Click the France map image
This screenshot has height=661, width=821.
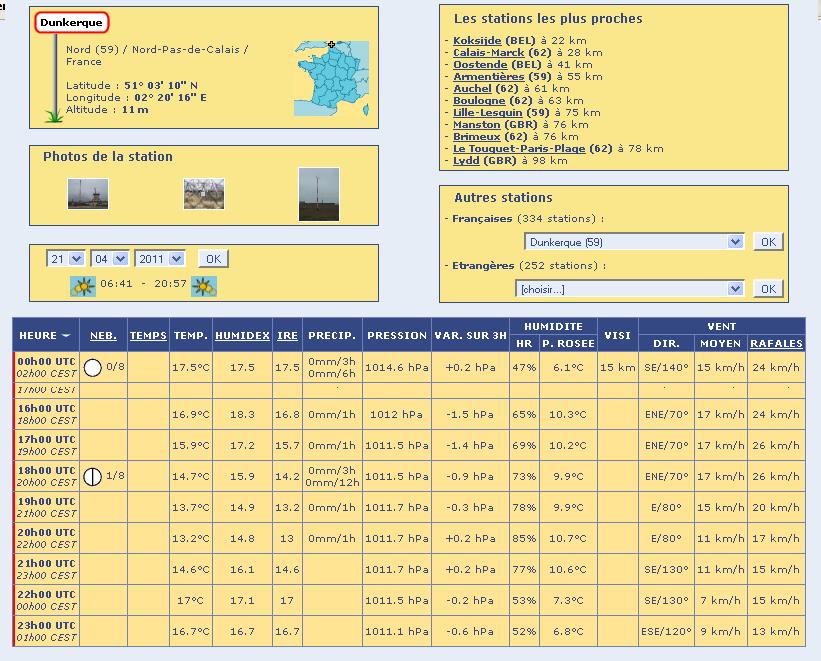tap(331, 78)
